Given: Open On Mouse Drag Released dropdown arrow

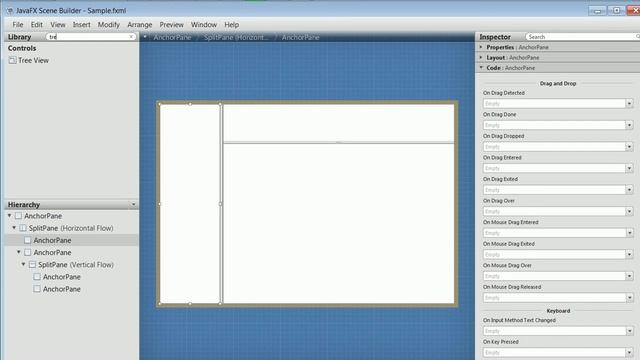Looking at the screenshot, I should [x=629, y=298].
